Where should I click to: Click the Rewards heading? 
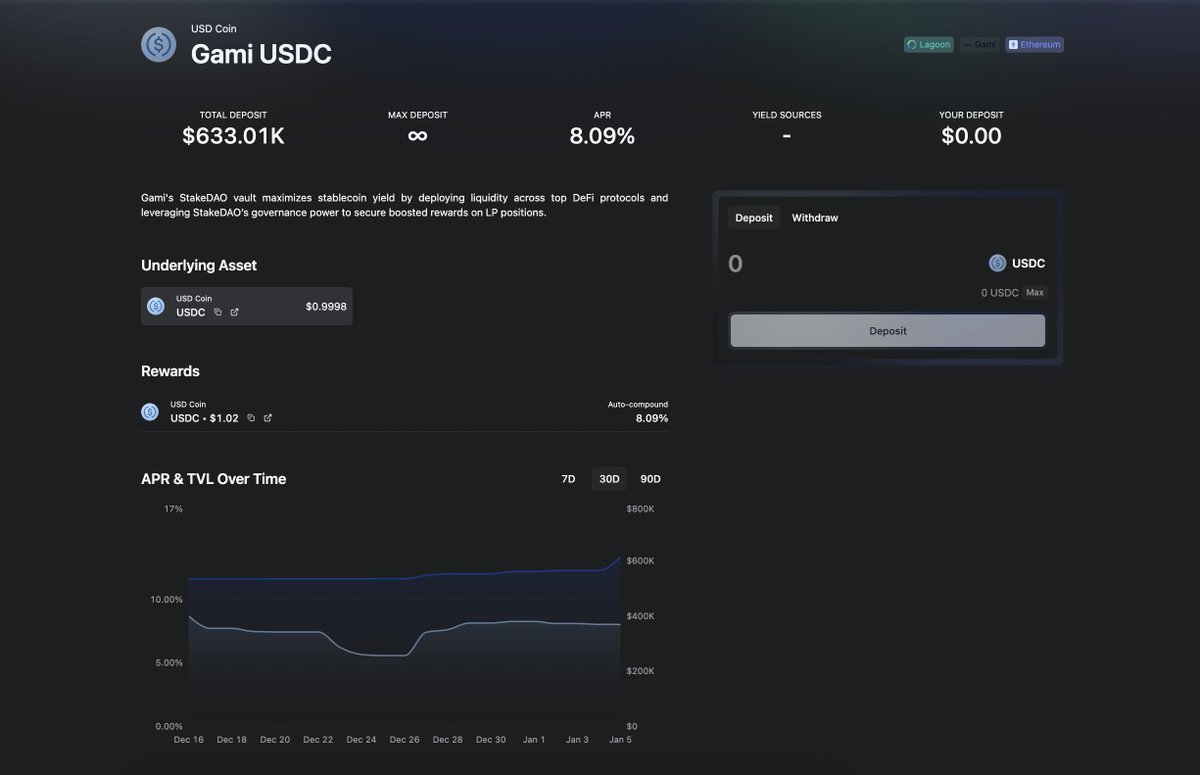point(170,371)
